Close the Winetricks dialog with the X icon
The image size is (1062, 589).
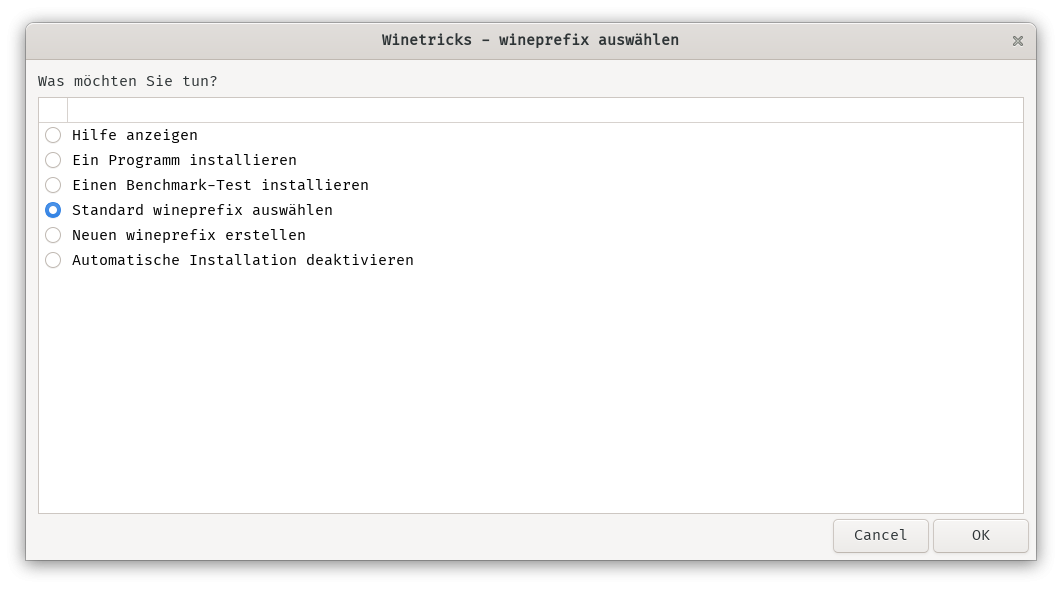pos(1017,41)
